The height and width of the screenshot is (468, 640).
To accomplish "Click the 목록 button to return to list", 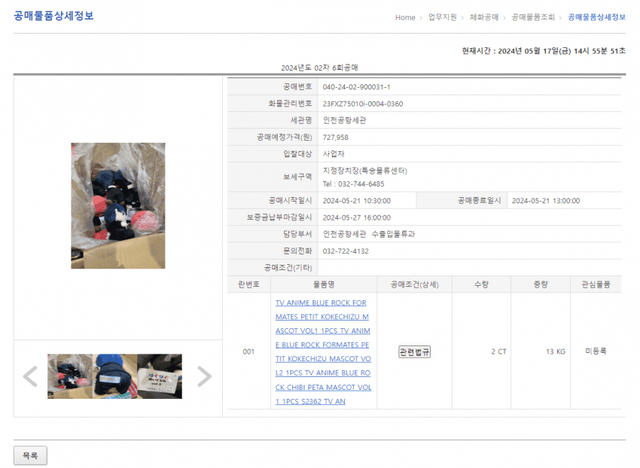I will 30,456.
